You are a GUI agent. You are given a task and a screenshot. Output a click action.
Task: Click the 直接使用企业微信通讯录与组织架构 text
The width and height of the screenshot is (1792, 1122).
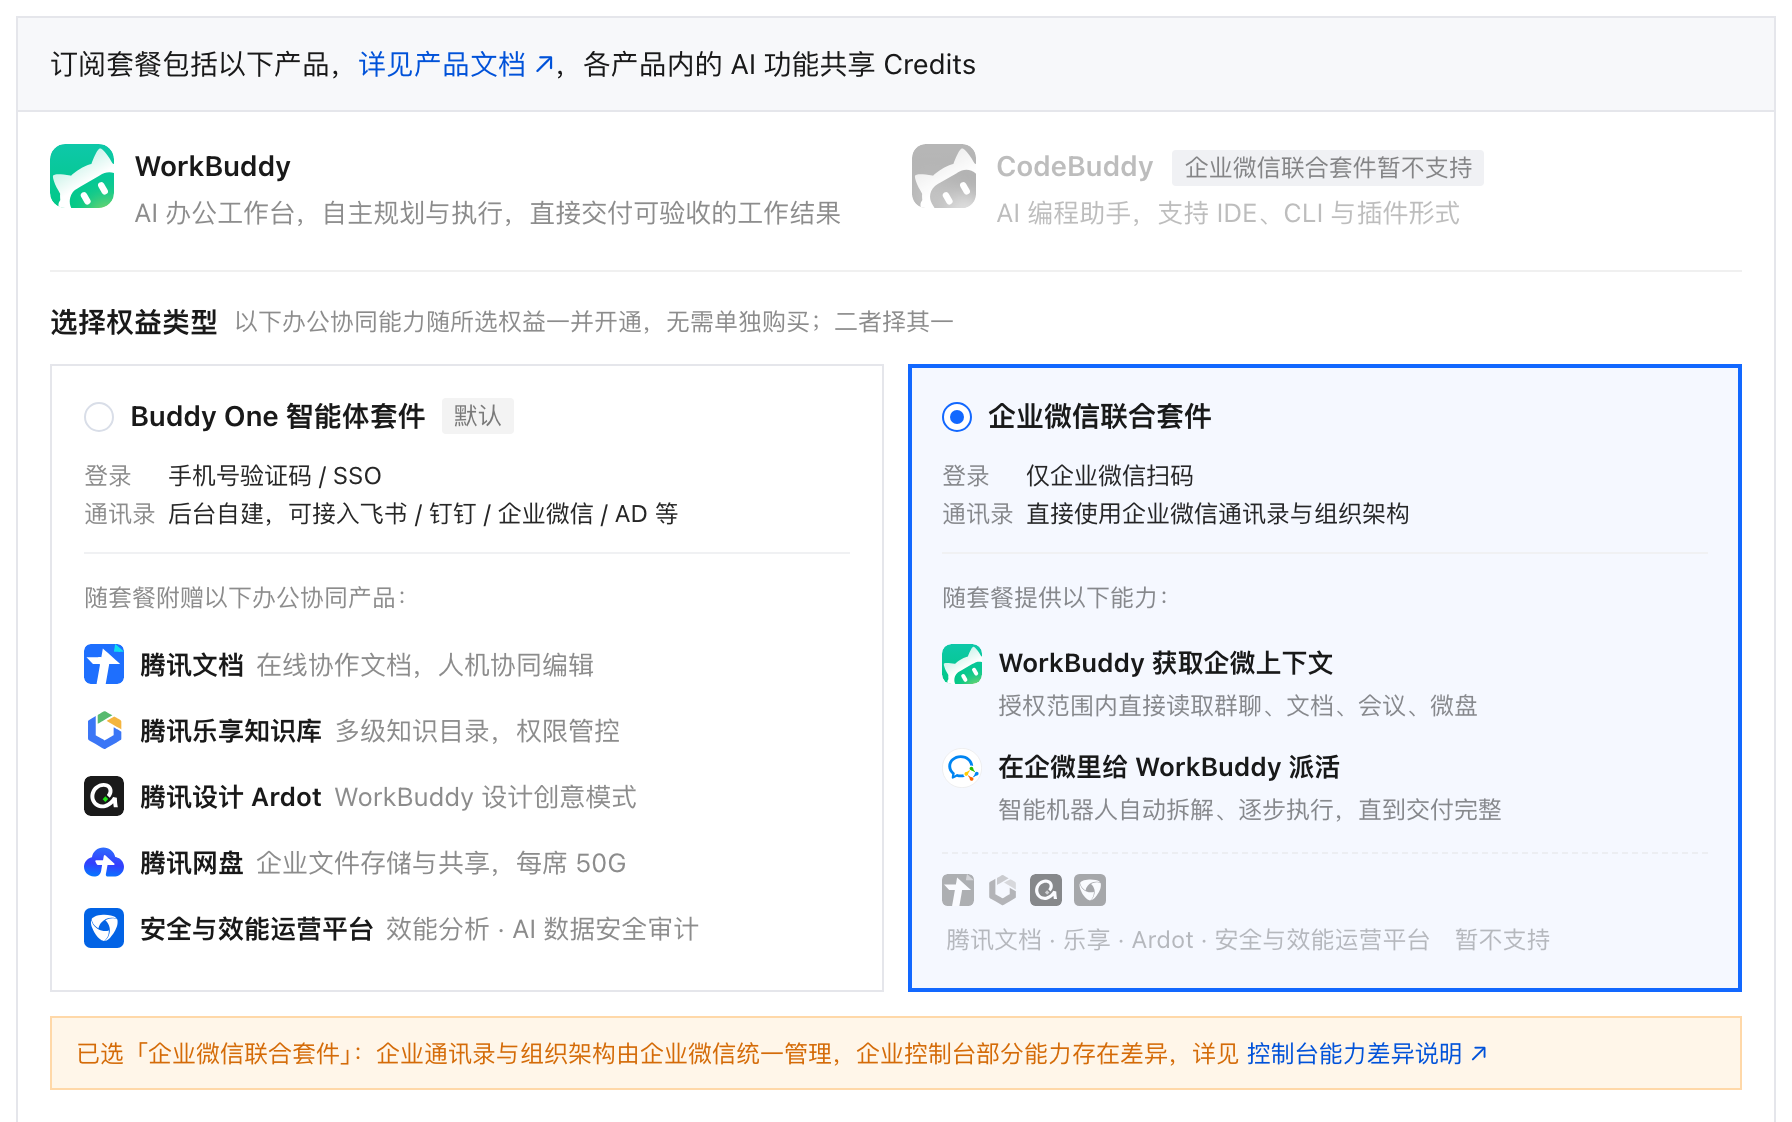pyautogui.click(x=1218, y=513)
